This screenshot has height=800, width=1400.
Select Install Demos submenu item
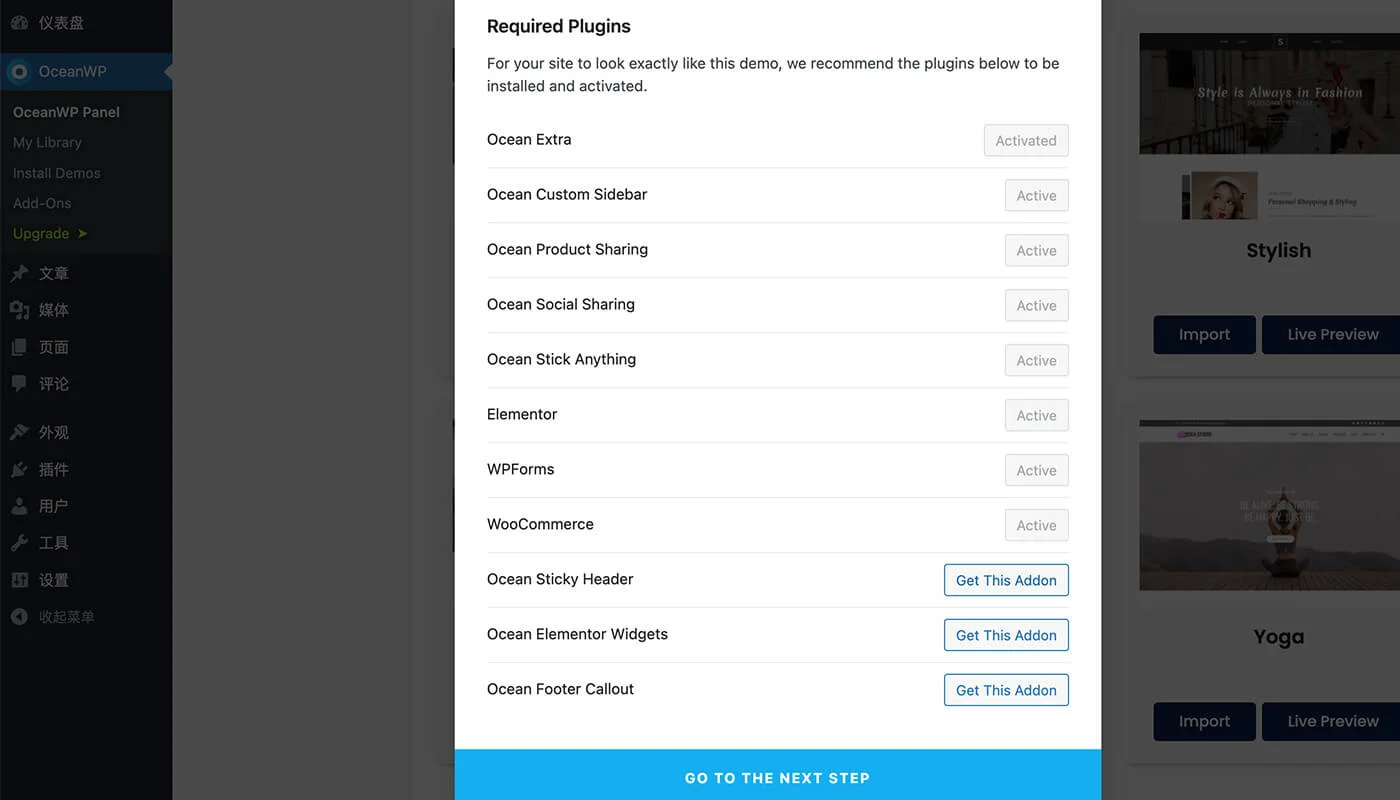click(56, 173)
